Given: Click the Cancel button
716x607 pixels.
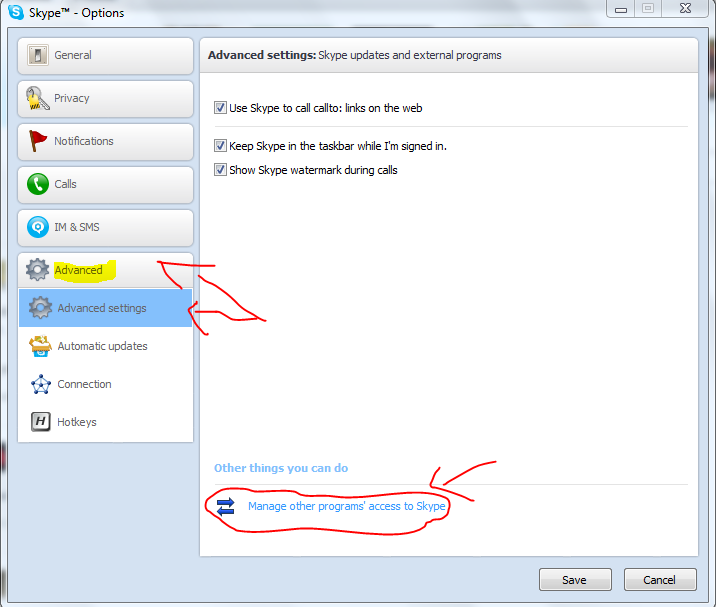Looking at the screenshot, I should coord(660,580).
